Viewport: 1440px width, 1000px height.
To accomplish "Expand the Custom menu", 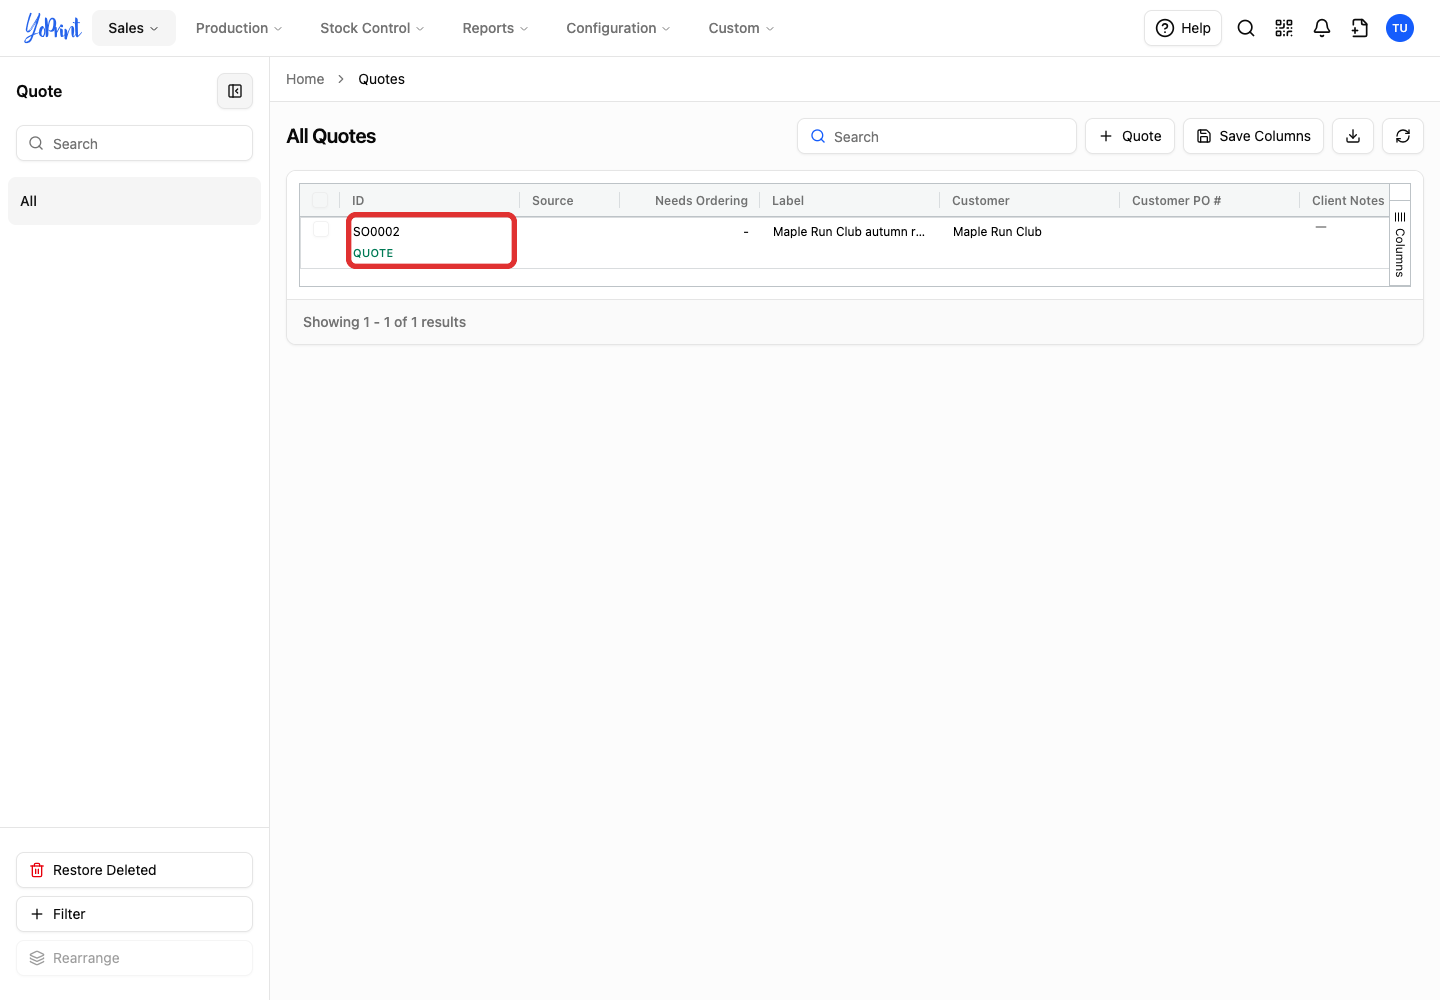I will pos(741,28).
